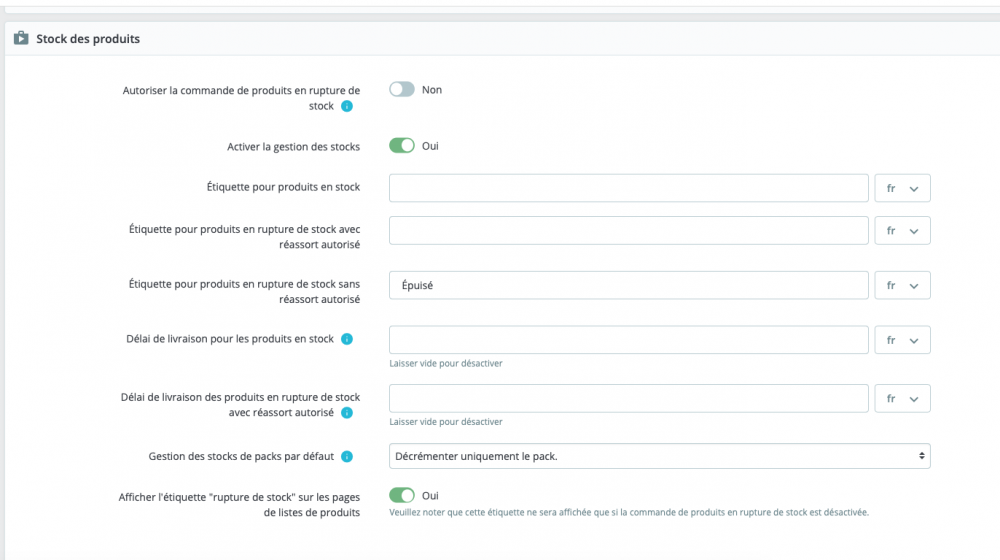Toggle 'Autoriser la commande de produits en rupture de stock'
1000x560 pixels.
(402, 90)
